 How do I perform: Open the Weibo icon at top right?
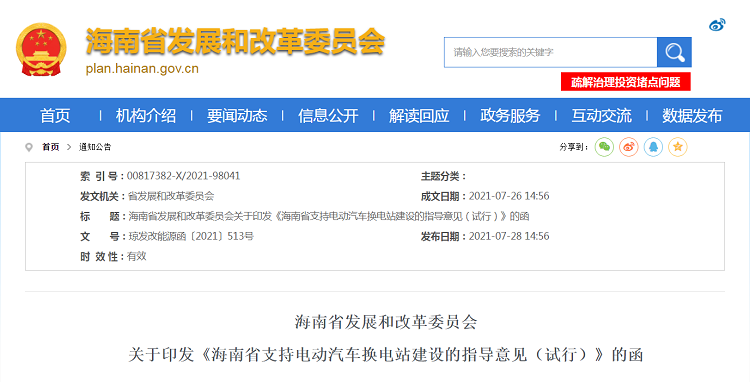(717, 24)
